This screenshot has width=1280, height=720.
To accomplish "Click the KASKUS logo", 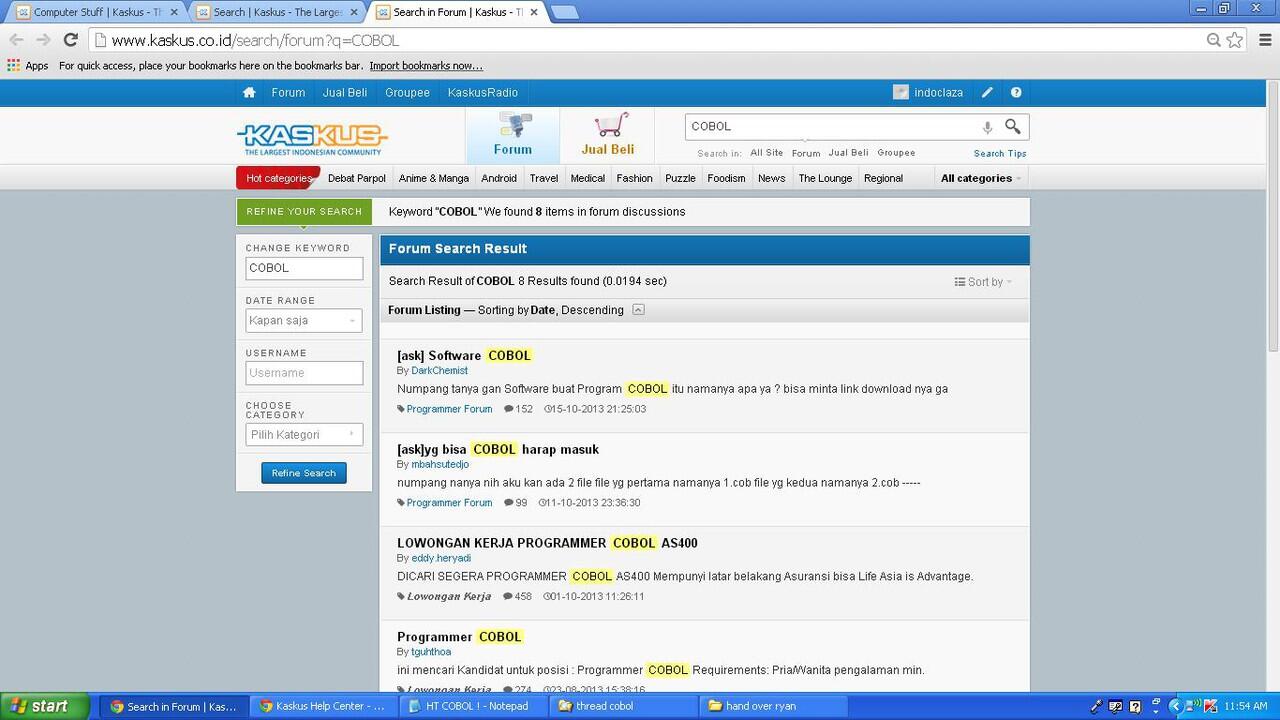I will coord(312,139).
